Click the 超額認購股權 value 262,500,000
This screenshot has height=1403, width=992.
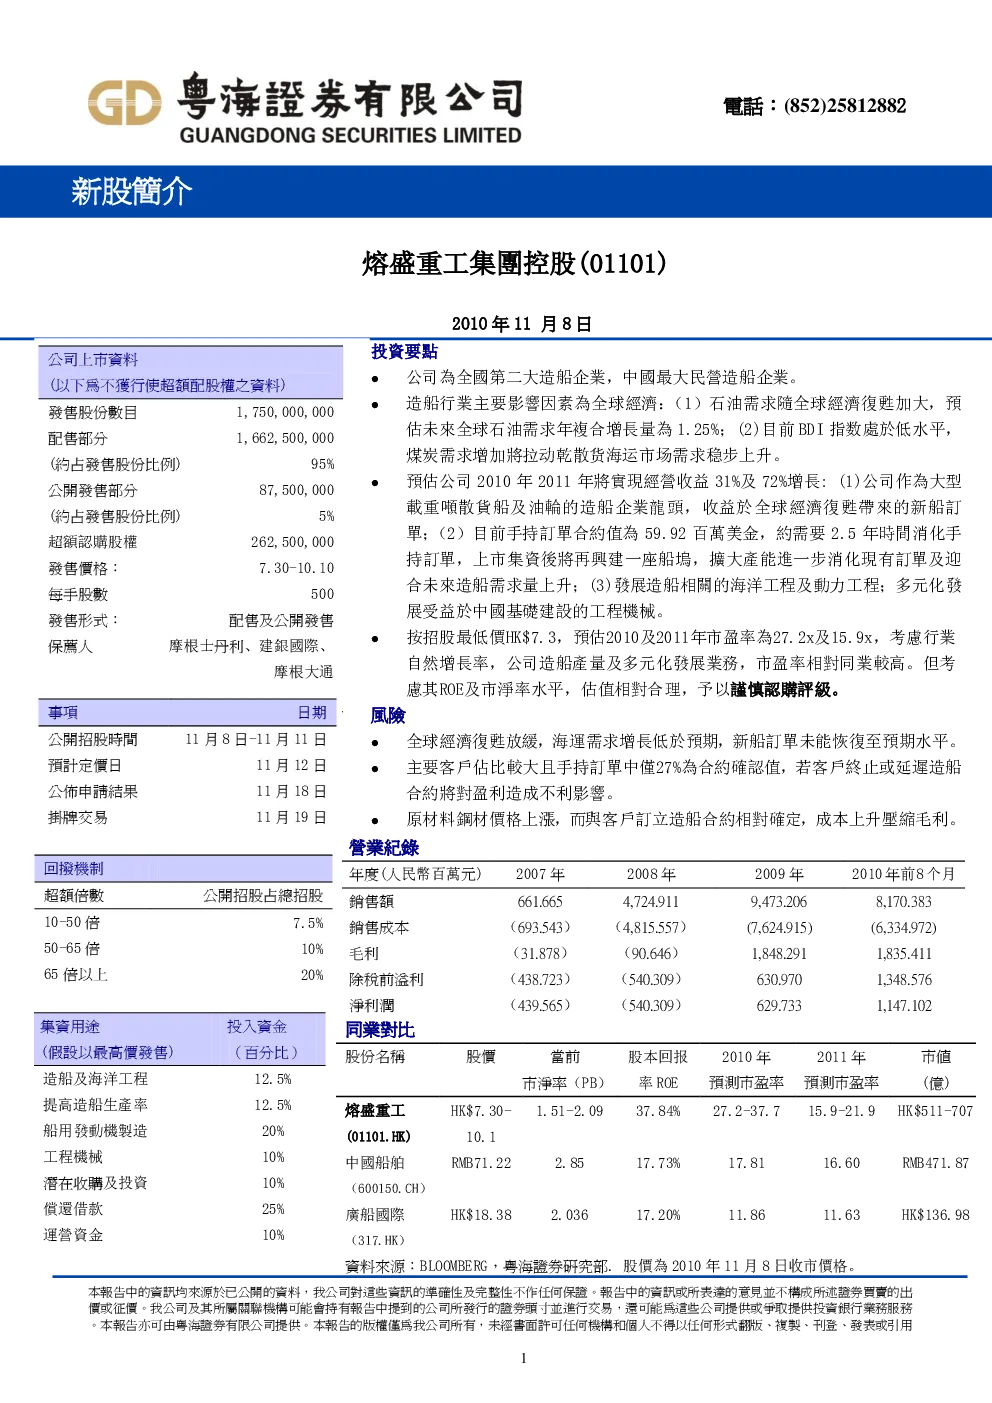click(x=292, y=542)
